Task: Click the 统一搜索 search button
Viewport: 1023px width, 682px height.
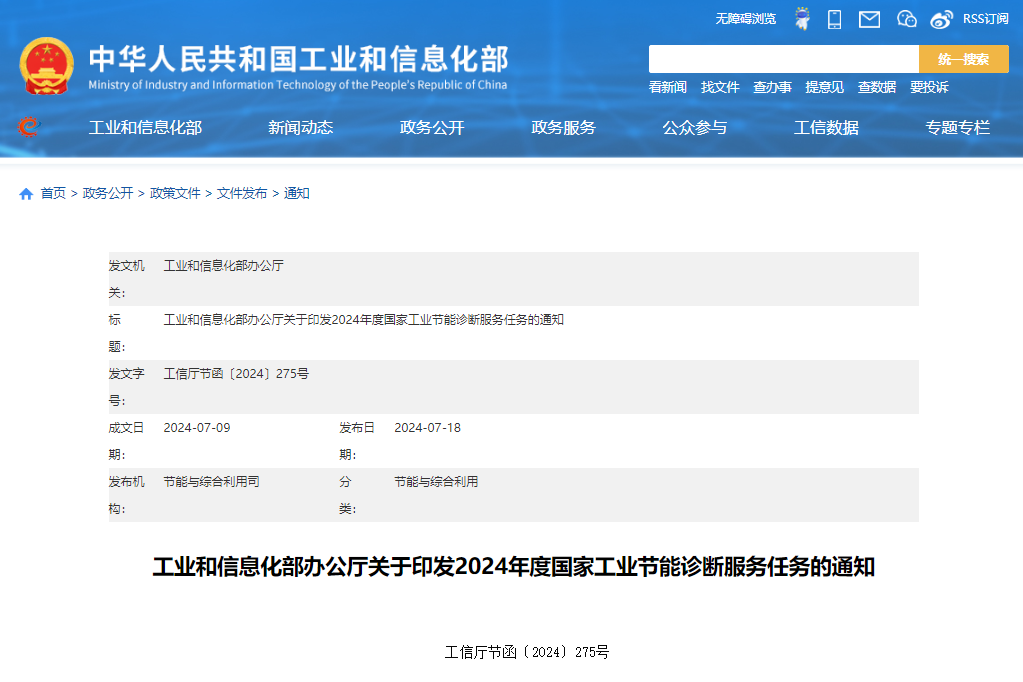Action: (964, 59)
